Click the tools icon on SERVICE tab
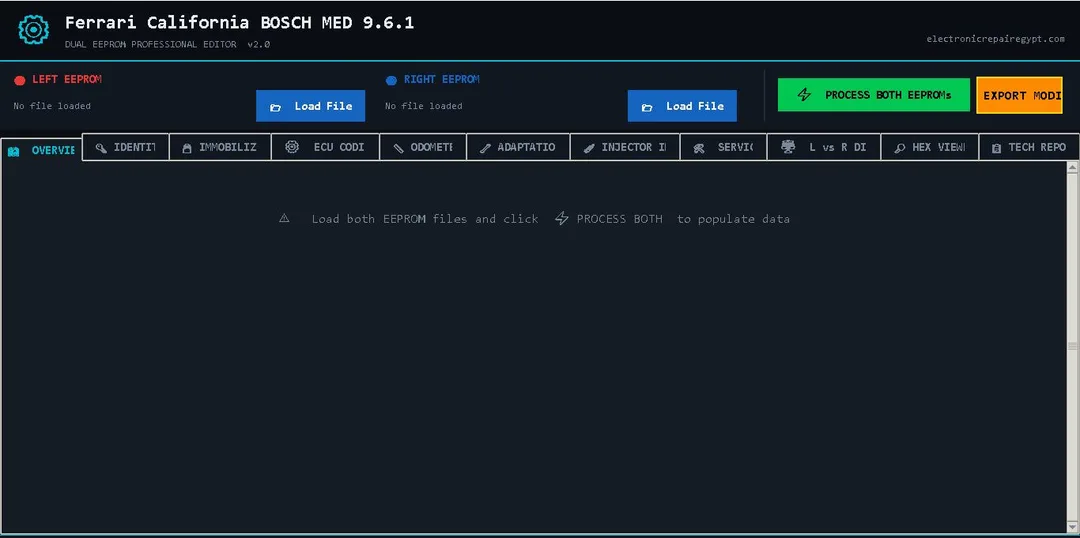Screen dimensions: 1080x538 pos(699,148)
